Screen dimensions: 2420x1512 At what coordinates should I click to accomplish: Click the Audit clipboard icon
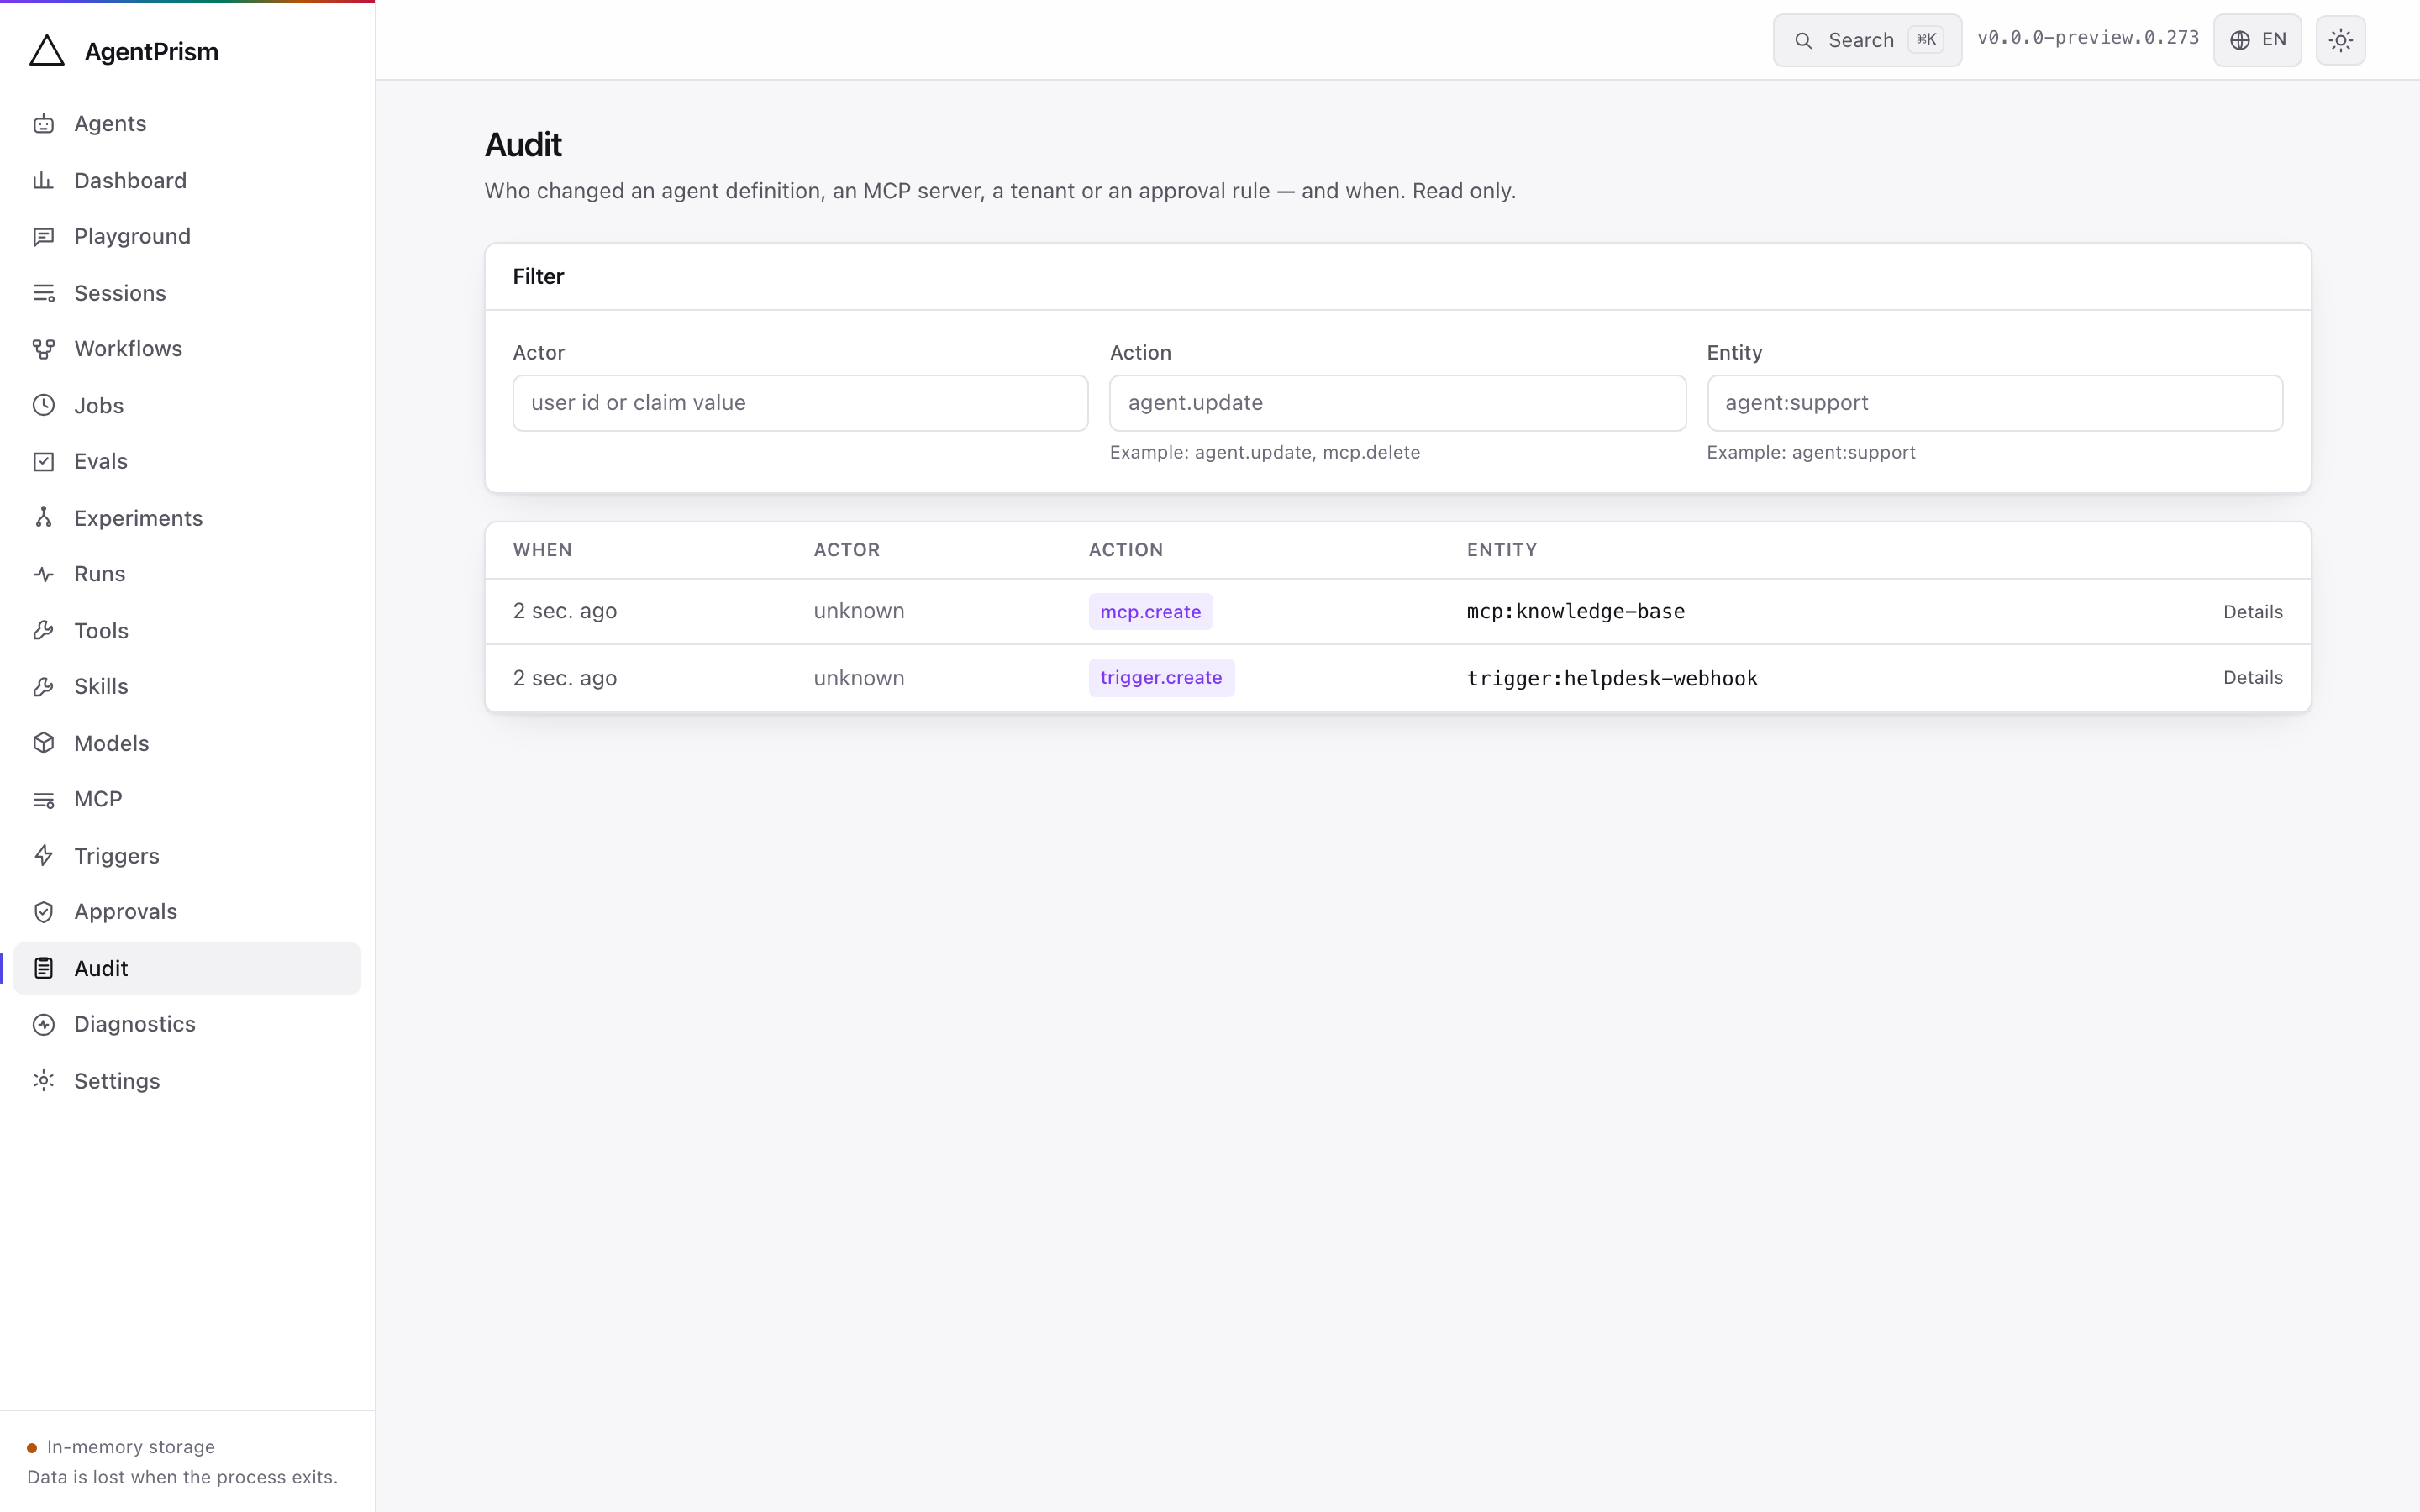pos(44,968)
